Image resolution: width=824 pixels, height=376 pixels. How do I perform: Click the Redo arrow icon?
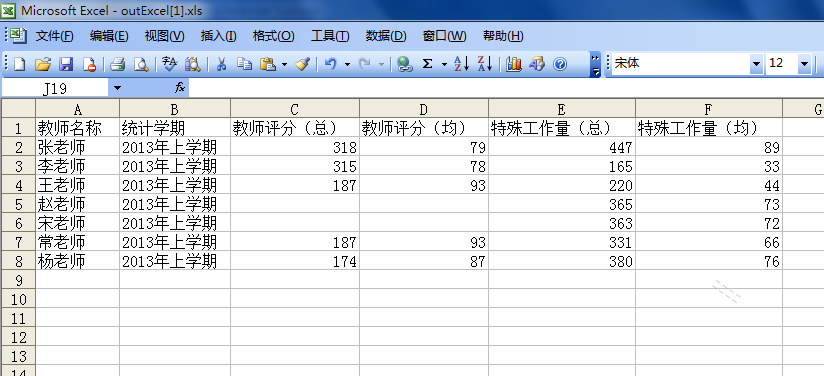(x=364, y=64)
